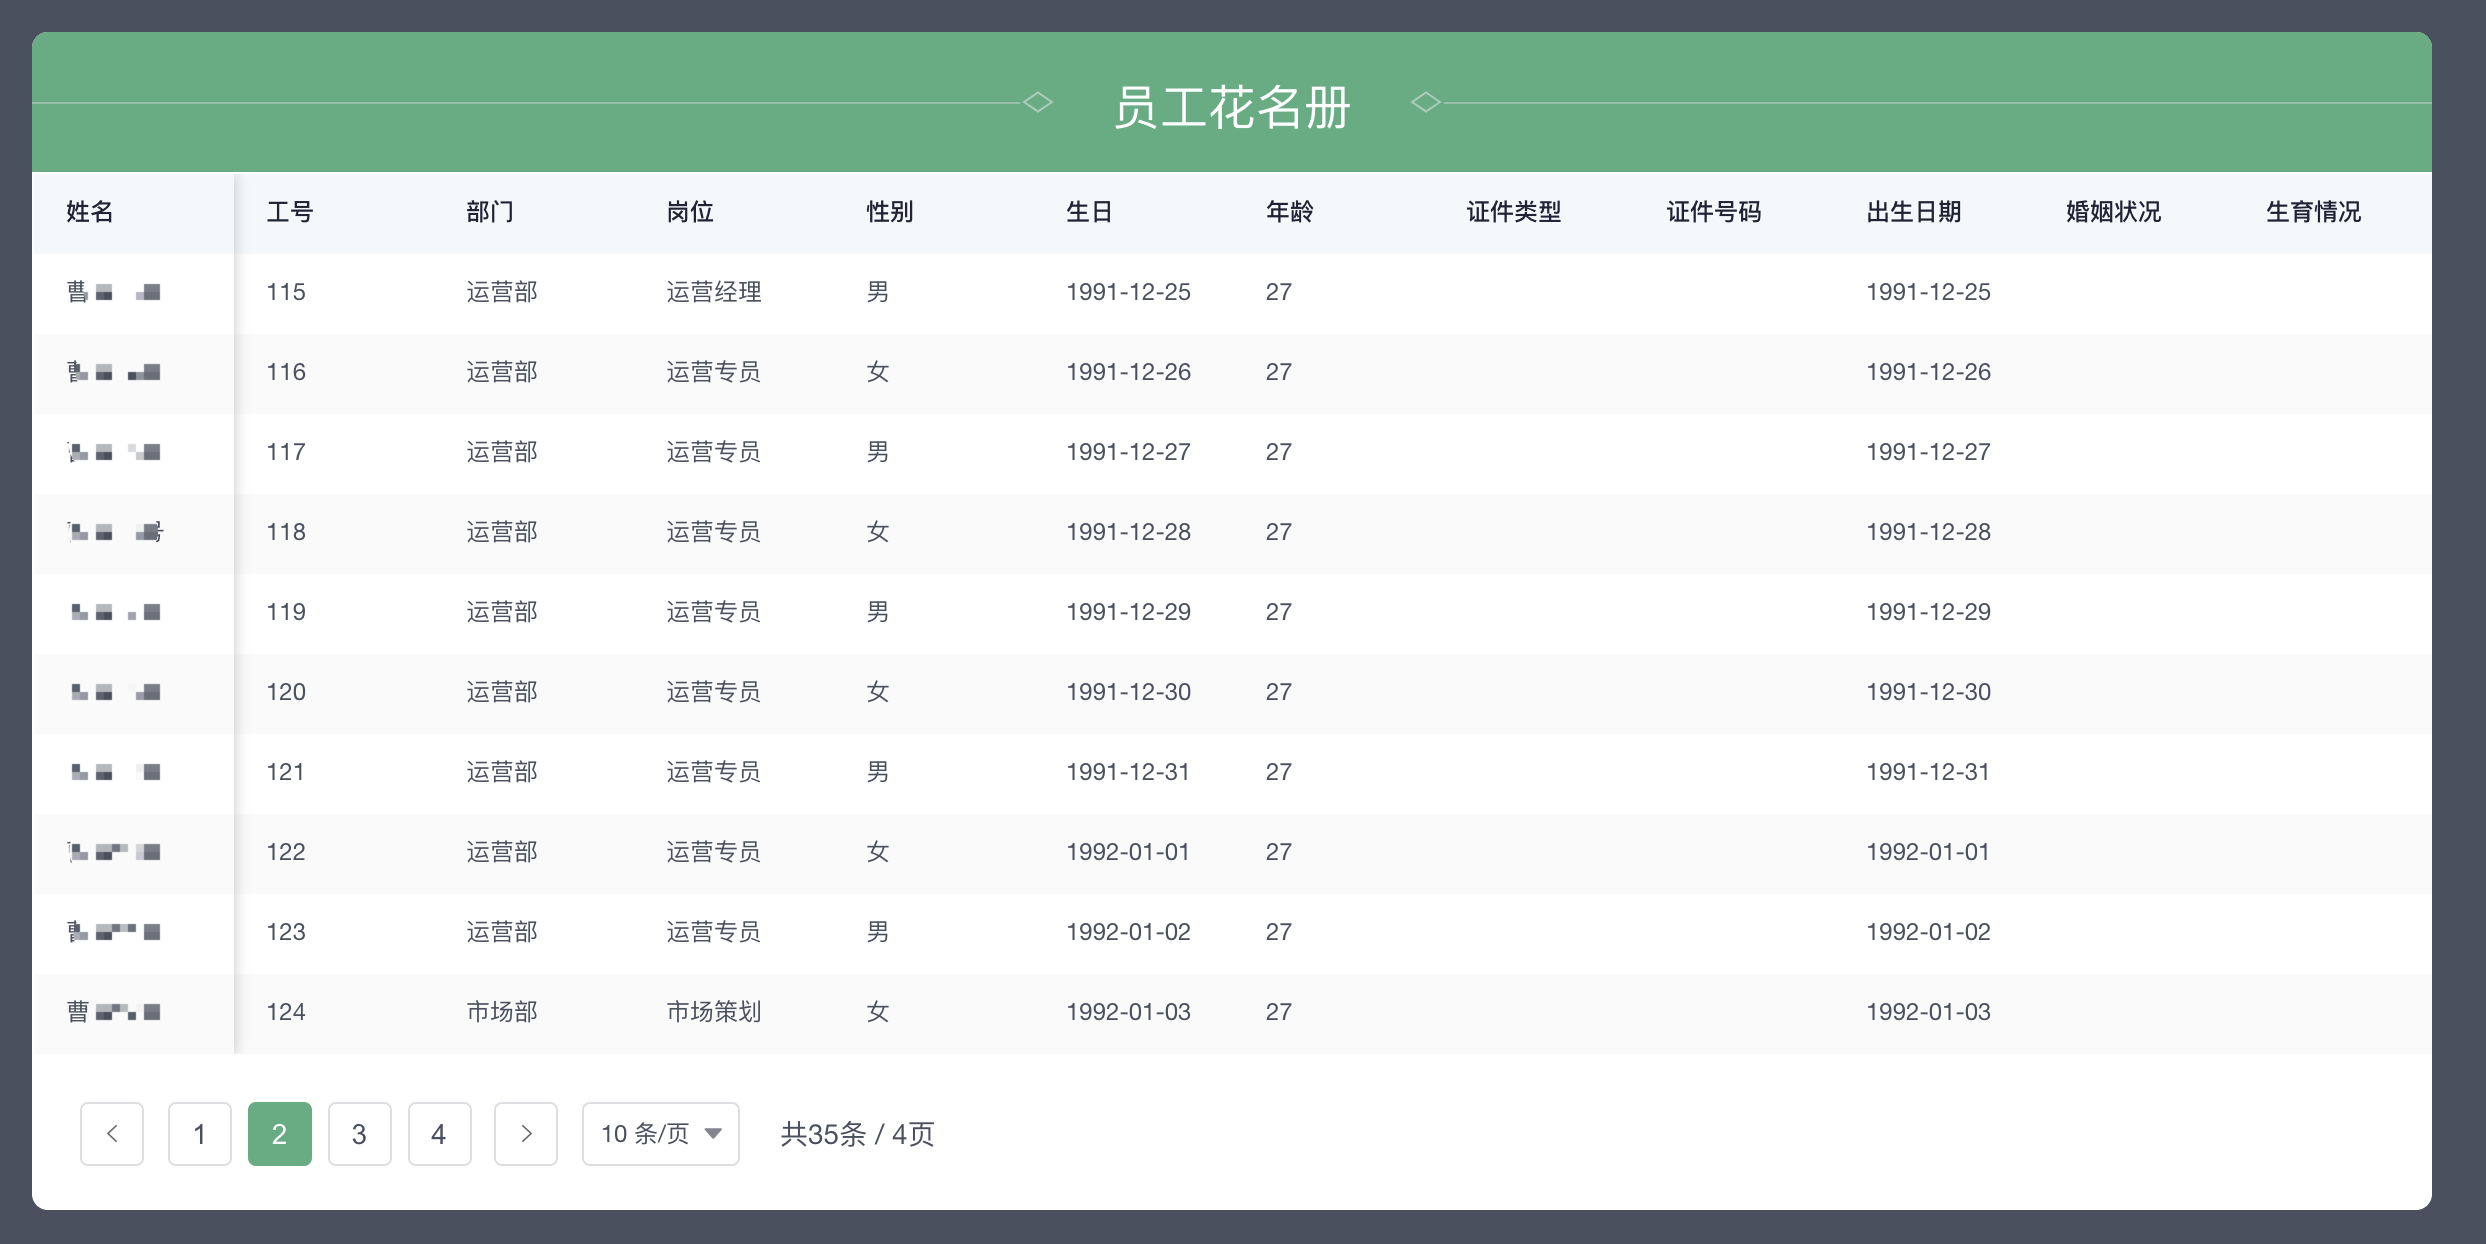
Task: Select employee number 116 cell
Action: pyautogui.click(x=286, y=372)
